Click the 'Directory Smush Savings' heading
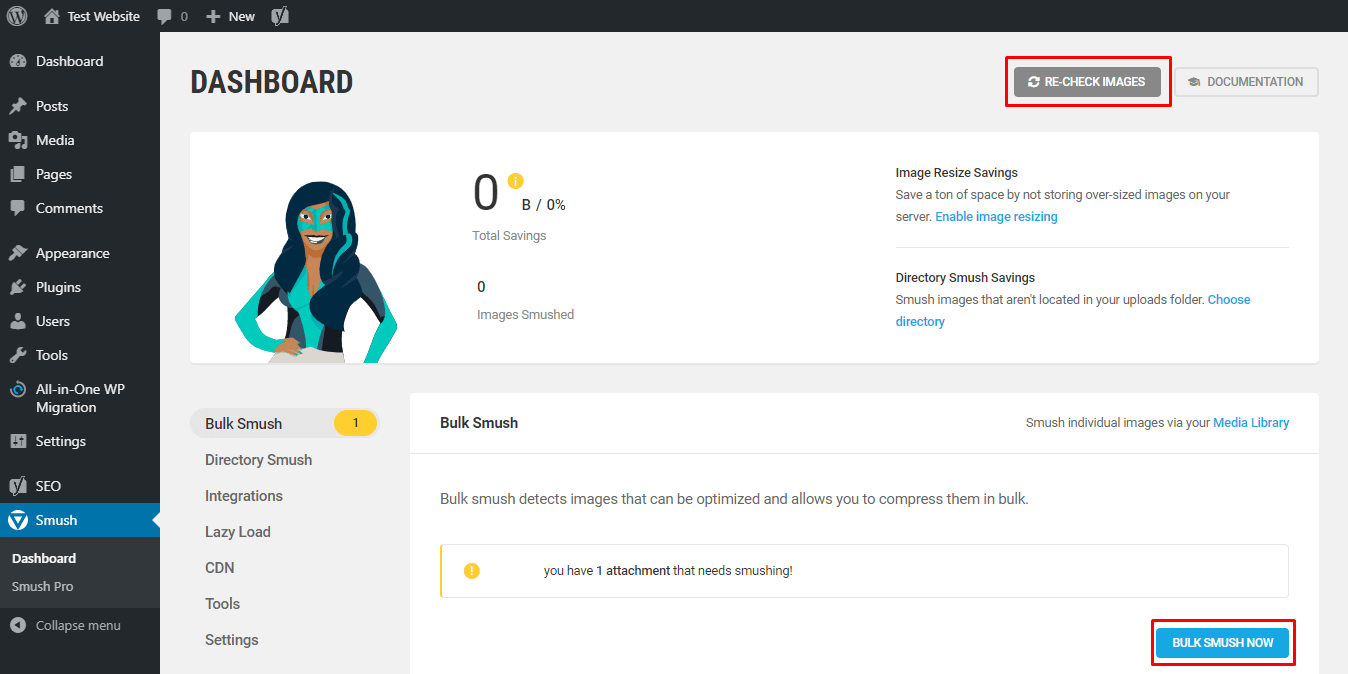The height and width of the screenshot is (674, 1348). pyautogui.click(x=965, y=278)
